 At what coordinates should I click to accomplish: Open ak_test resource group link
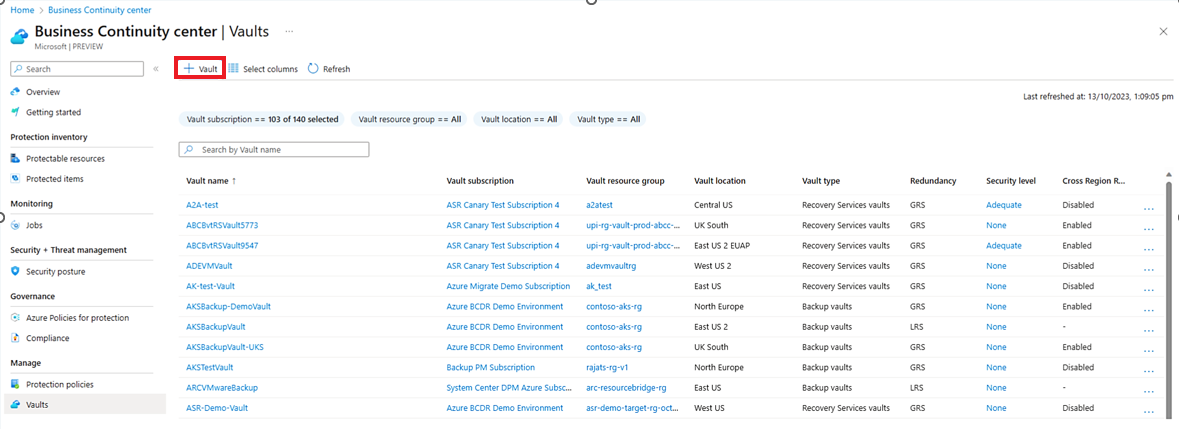point(599,286)
